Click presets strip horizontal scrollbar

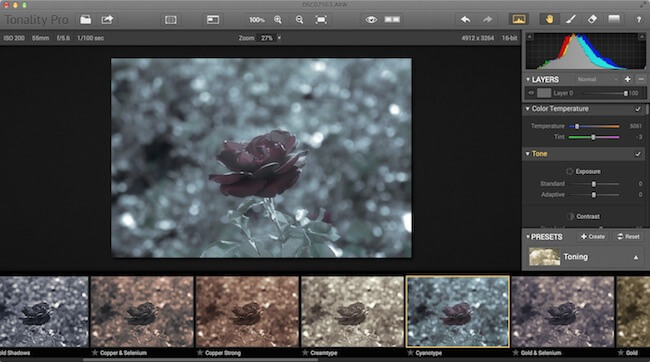pos(201,360)
